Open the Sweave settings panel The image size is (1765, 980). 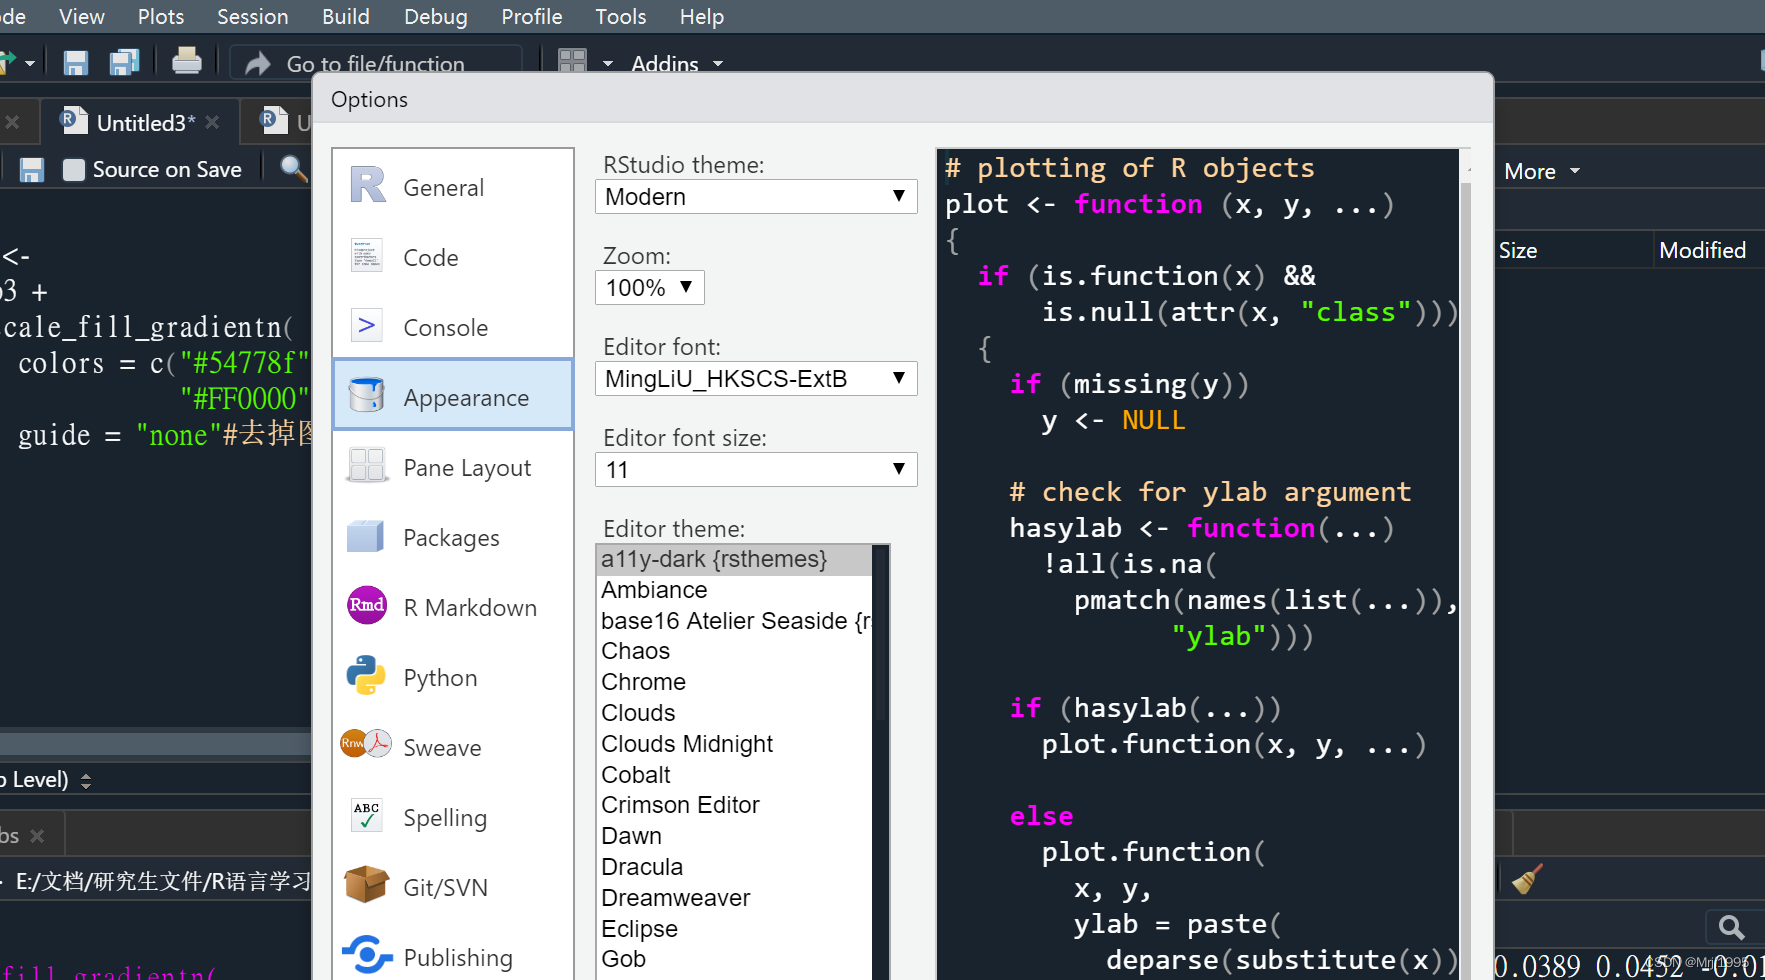[441, 746]
